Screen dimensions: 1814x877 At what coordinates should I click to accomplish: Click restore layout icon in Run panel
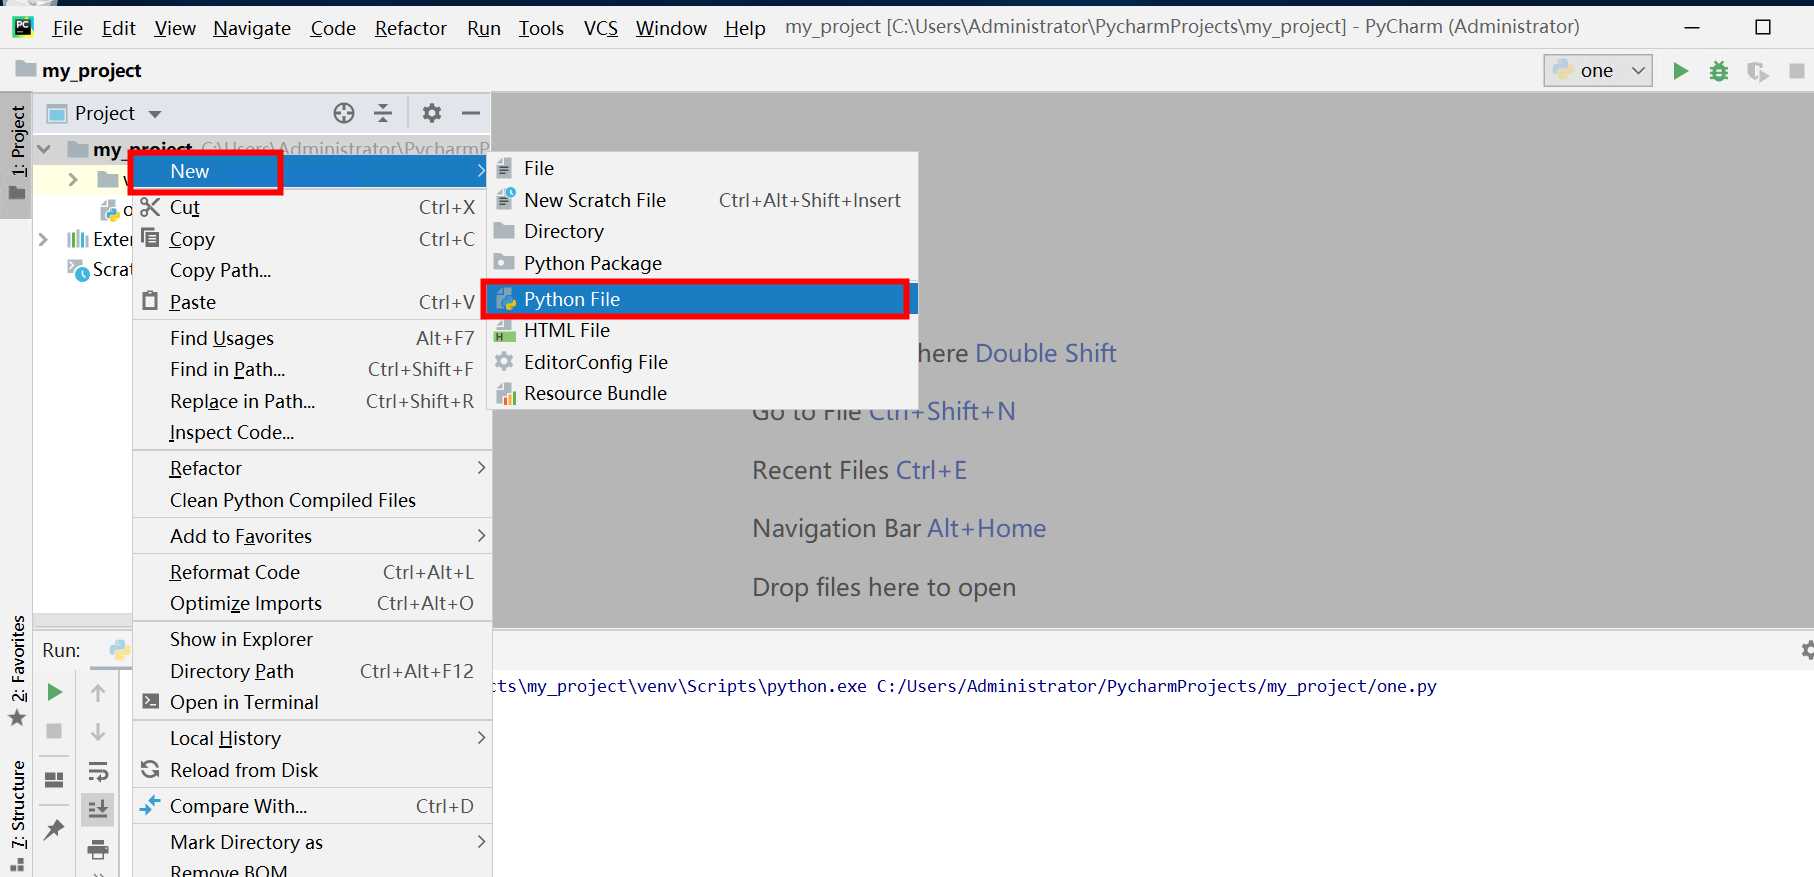pyautogui.click(x=55, y=779)
